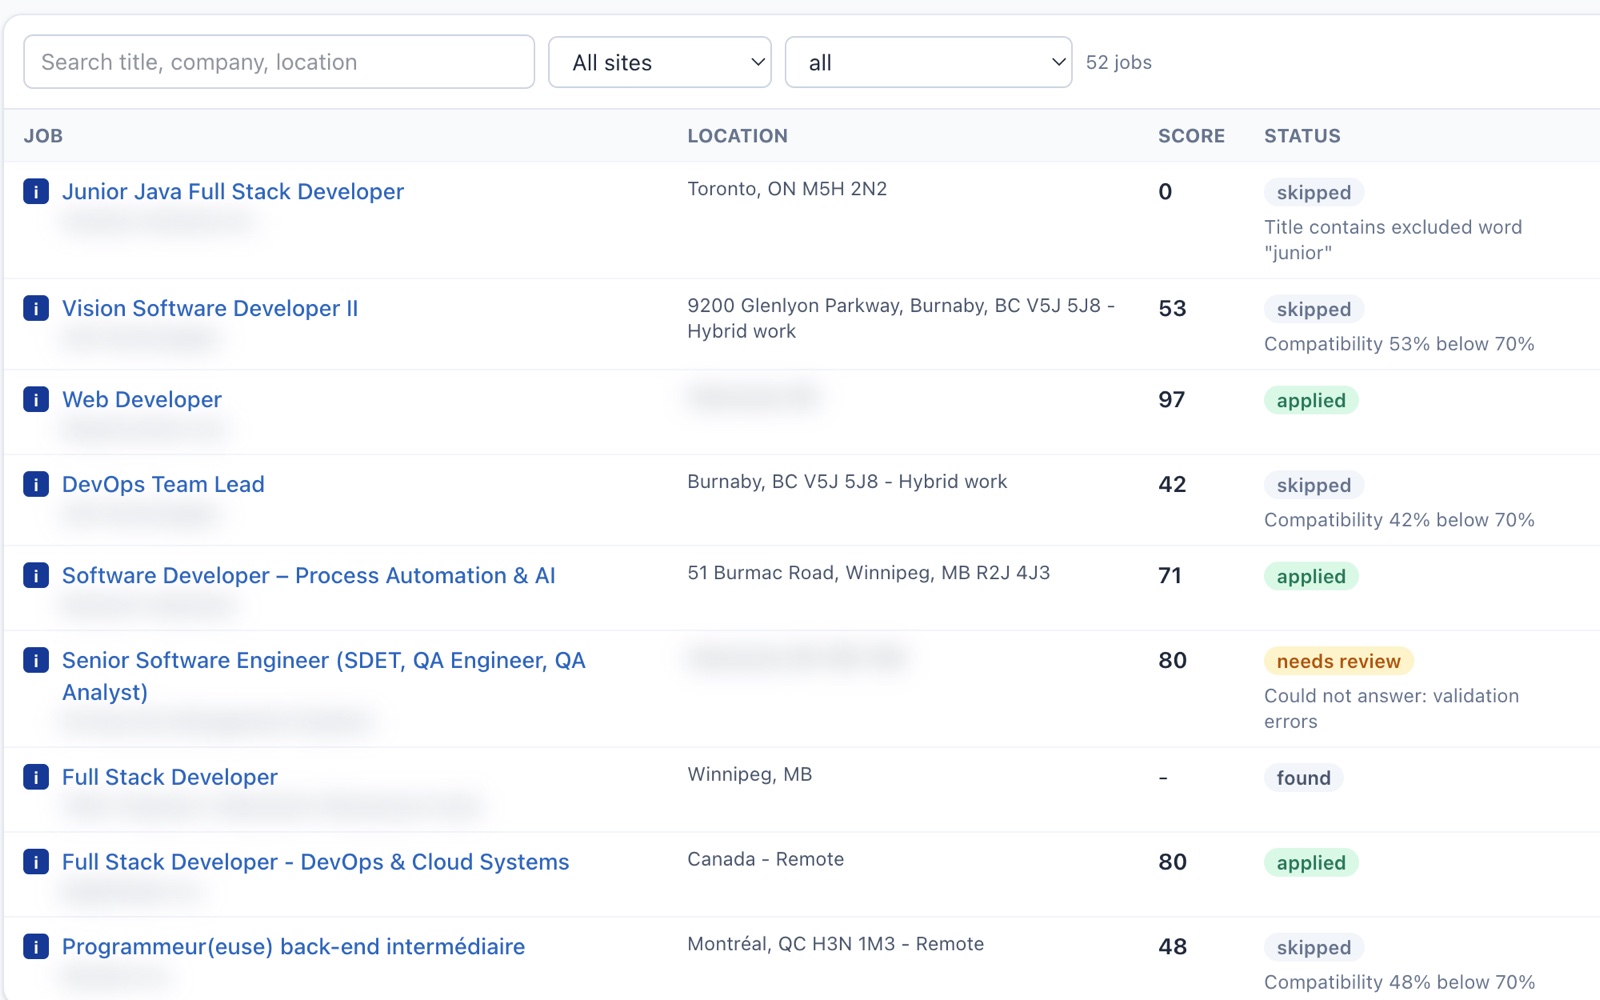This screenshot has width=1600, height=1000.
Task: Open the Web Developer job link
Action: (x=142, y=399)
